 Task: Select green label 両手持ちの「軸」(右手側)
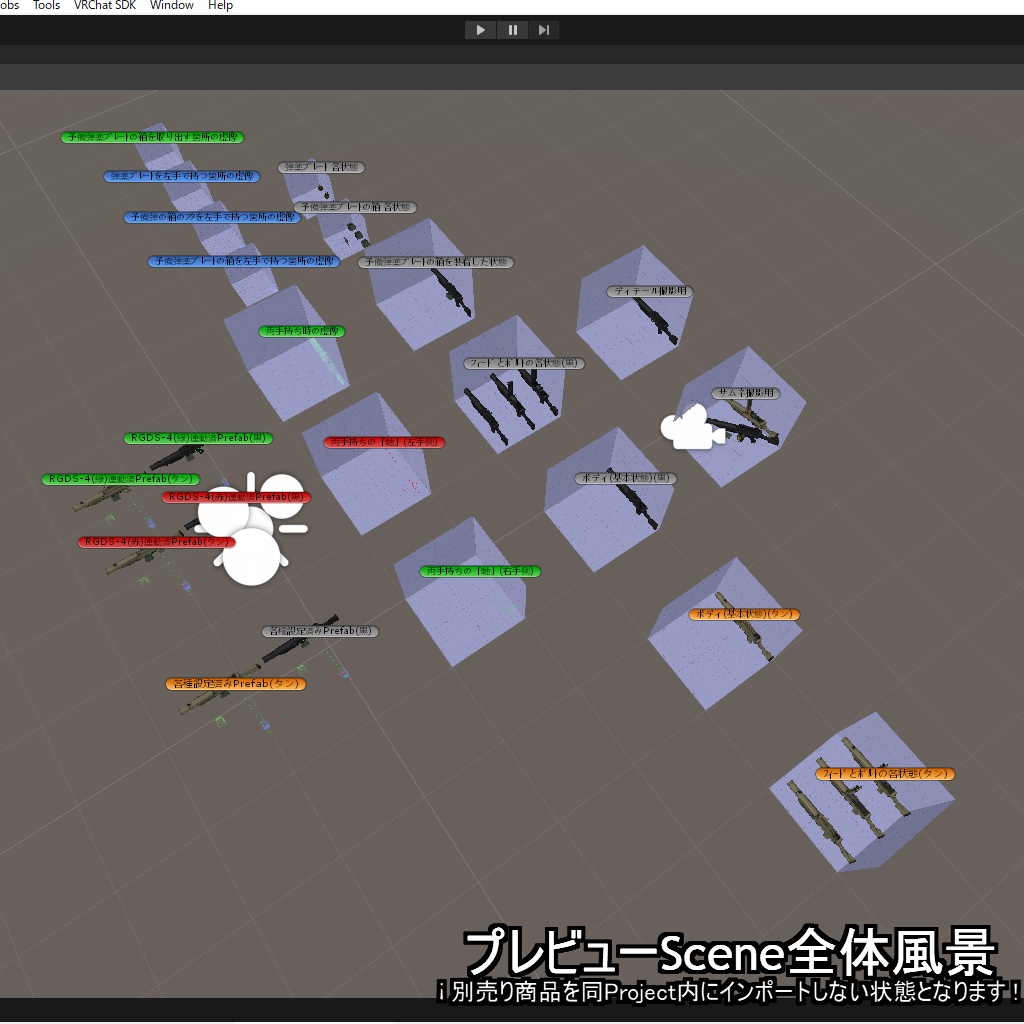coord(480,571)
